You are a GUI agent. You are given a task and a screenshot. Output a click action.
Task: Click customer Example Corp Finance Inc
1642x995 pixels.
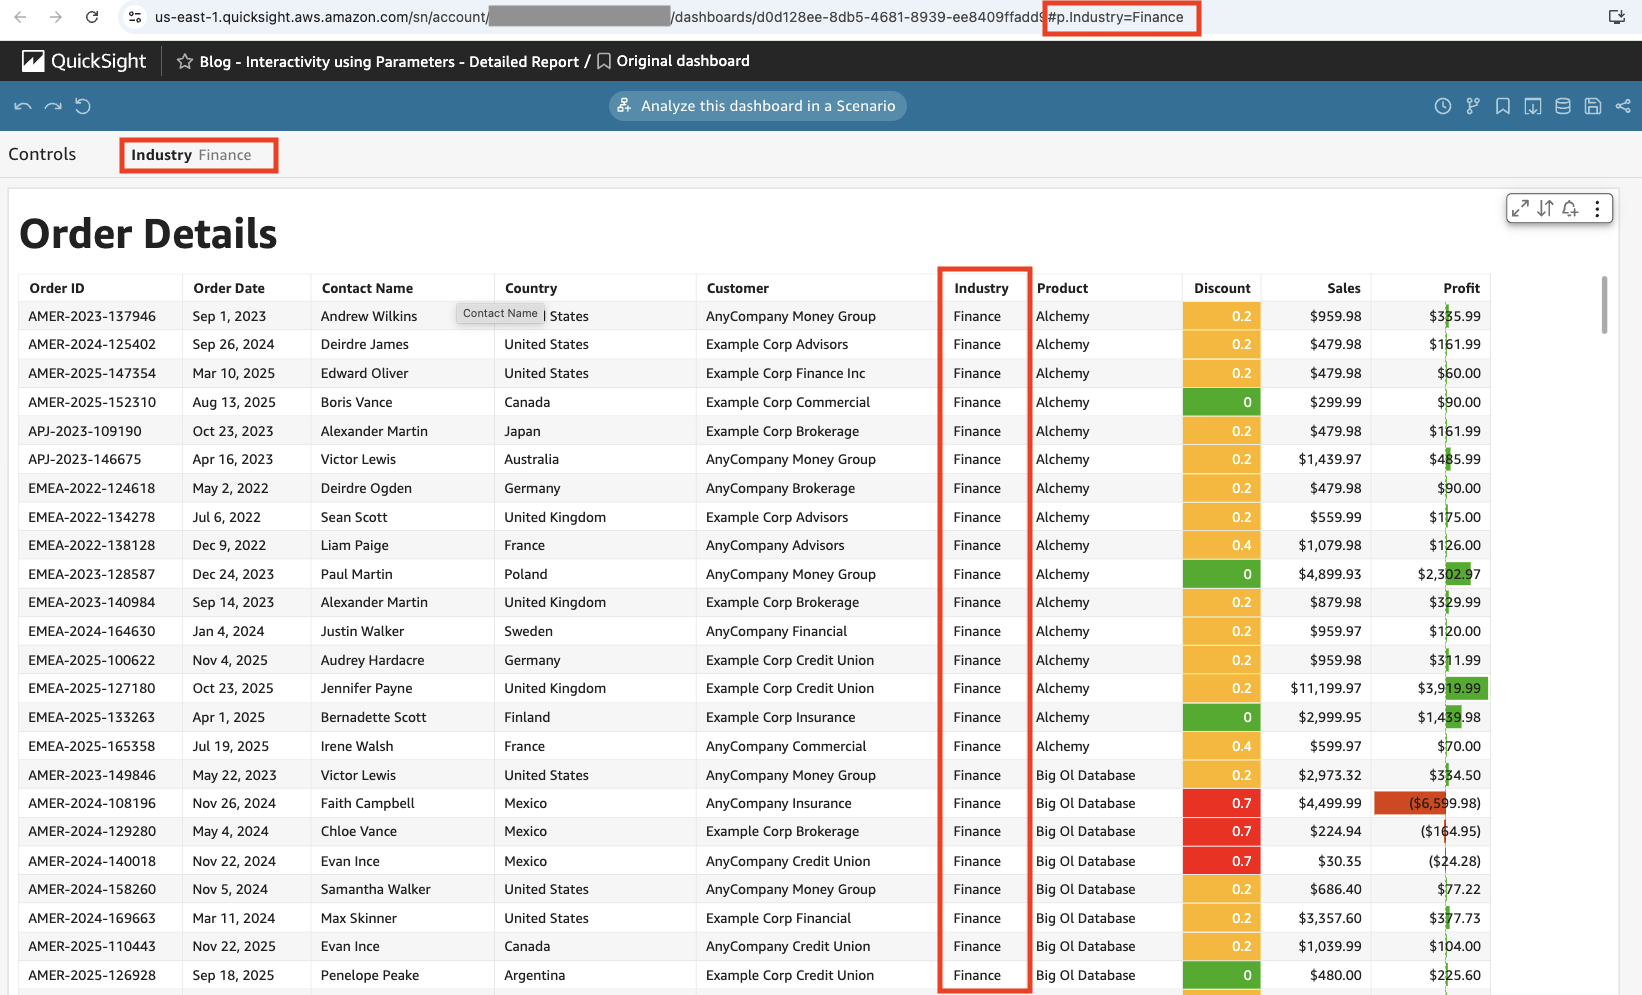click(786, 373)
